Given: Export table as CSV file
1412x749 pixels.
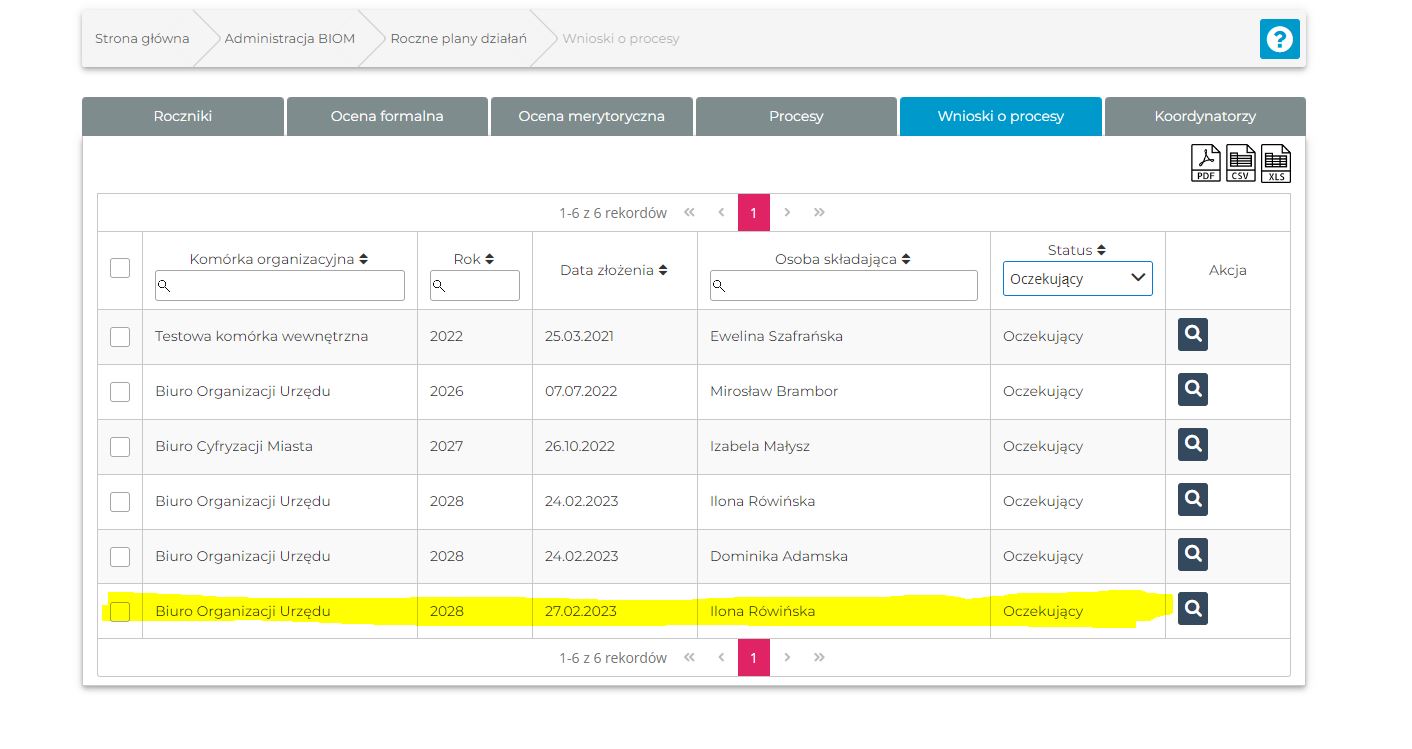Looking at the screenshot, I should pos(1241,163).
